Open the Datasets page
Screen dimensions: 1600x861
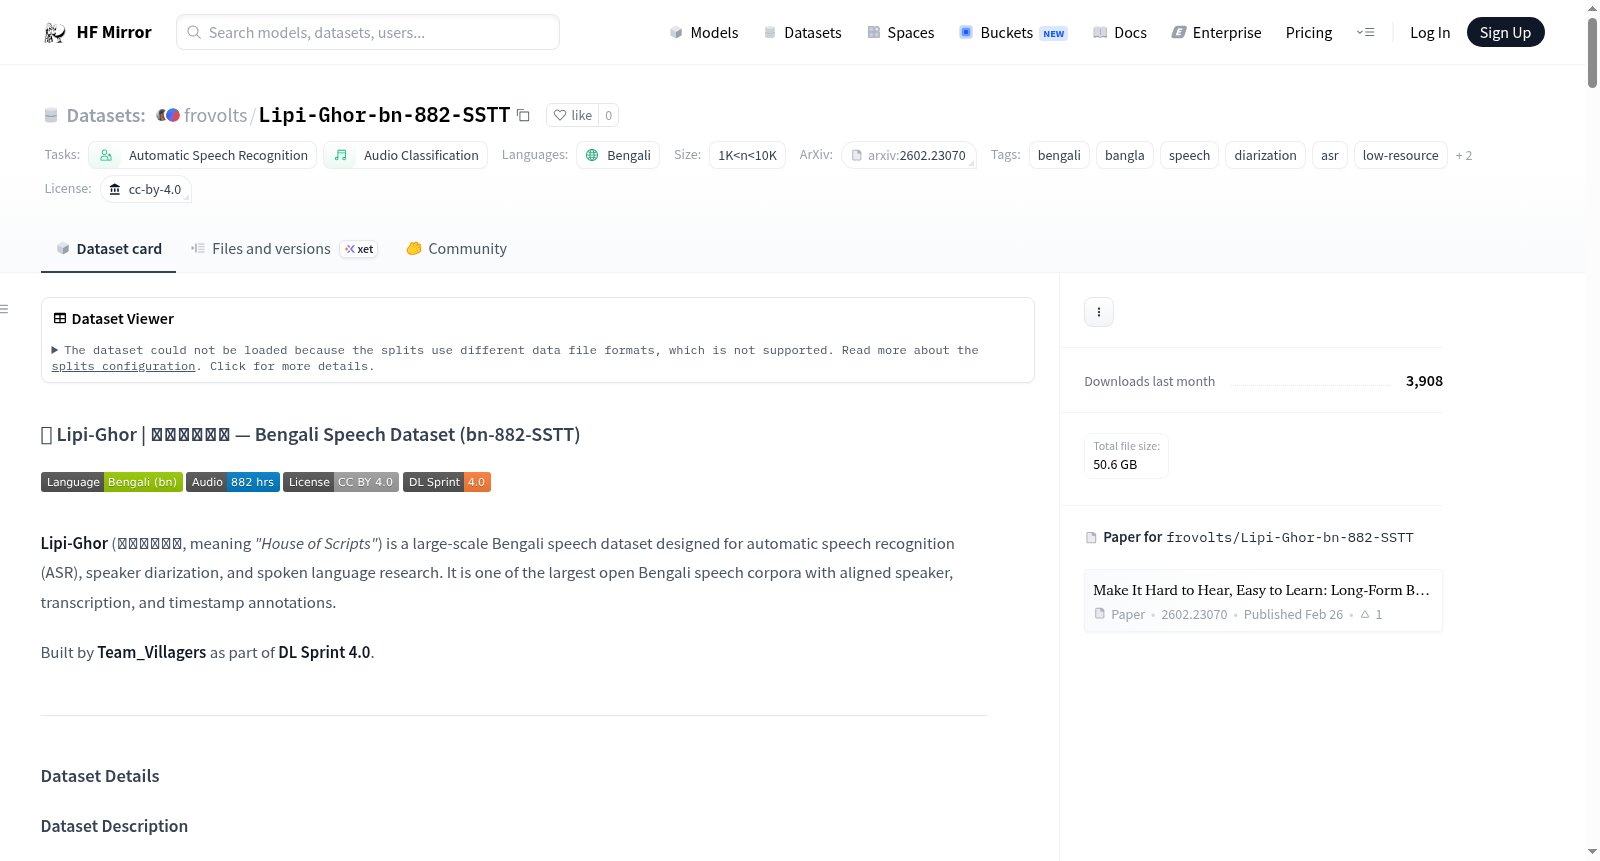803,33
